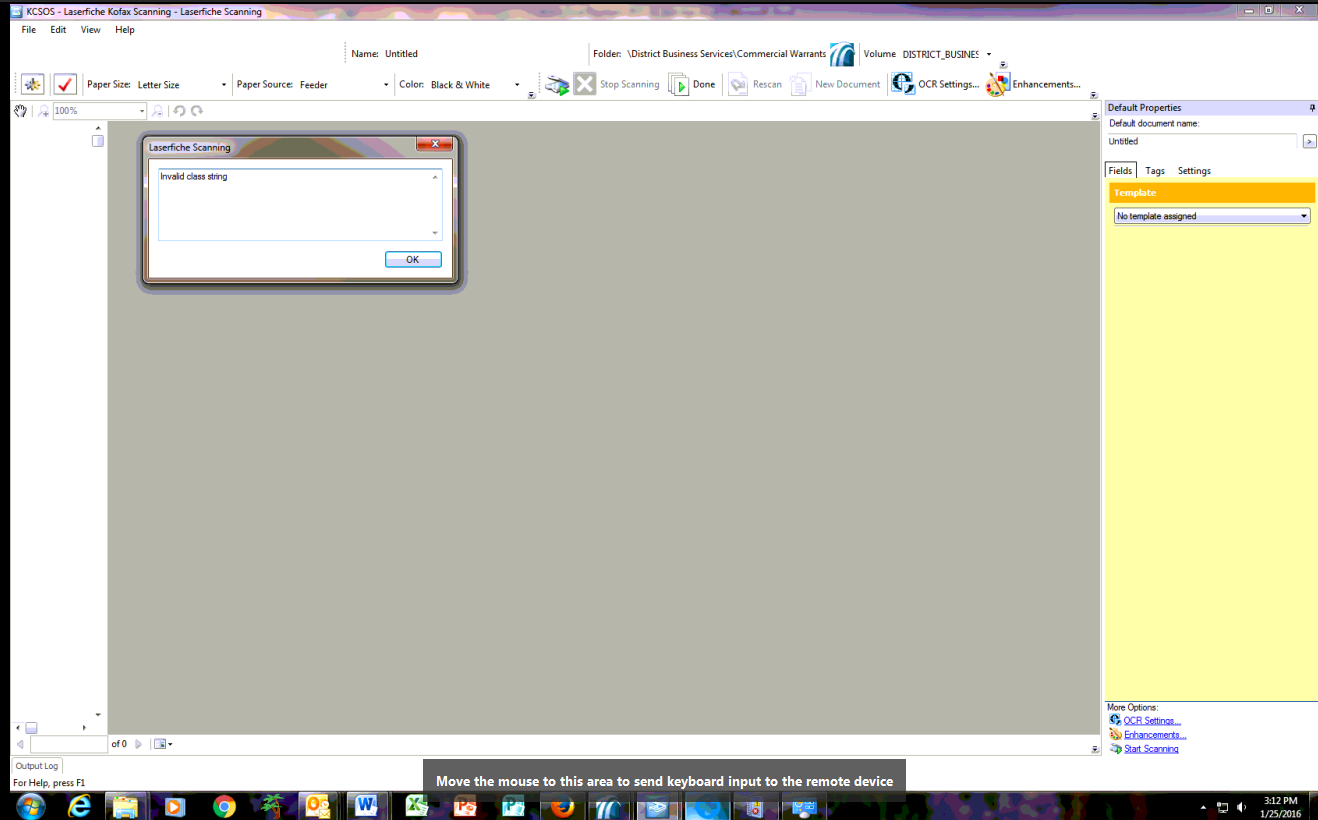
Task: Click the Enhancements link under More Options
Action: click(1155, 735)
